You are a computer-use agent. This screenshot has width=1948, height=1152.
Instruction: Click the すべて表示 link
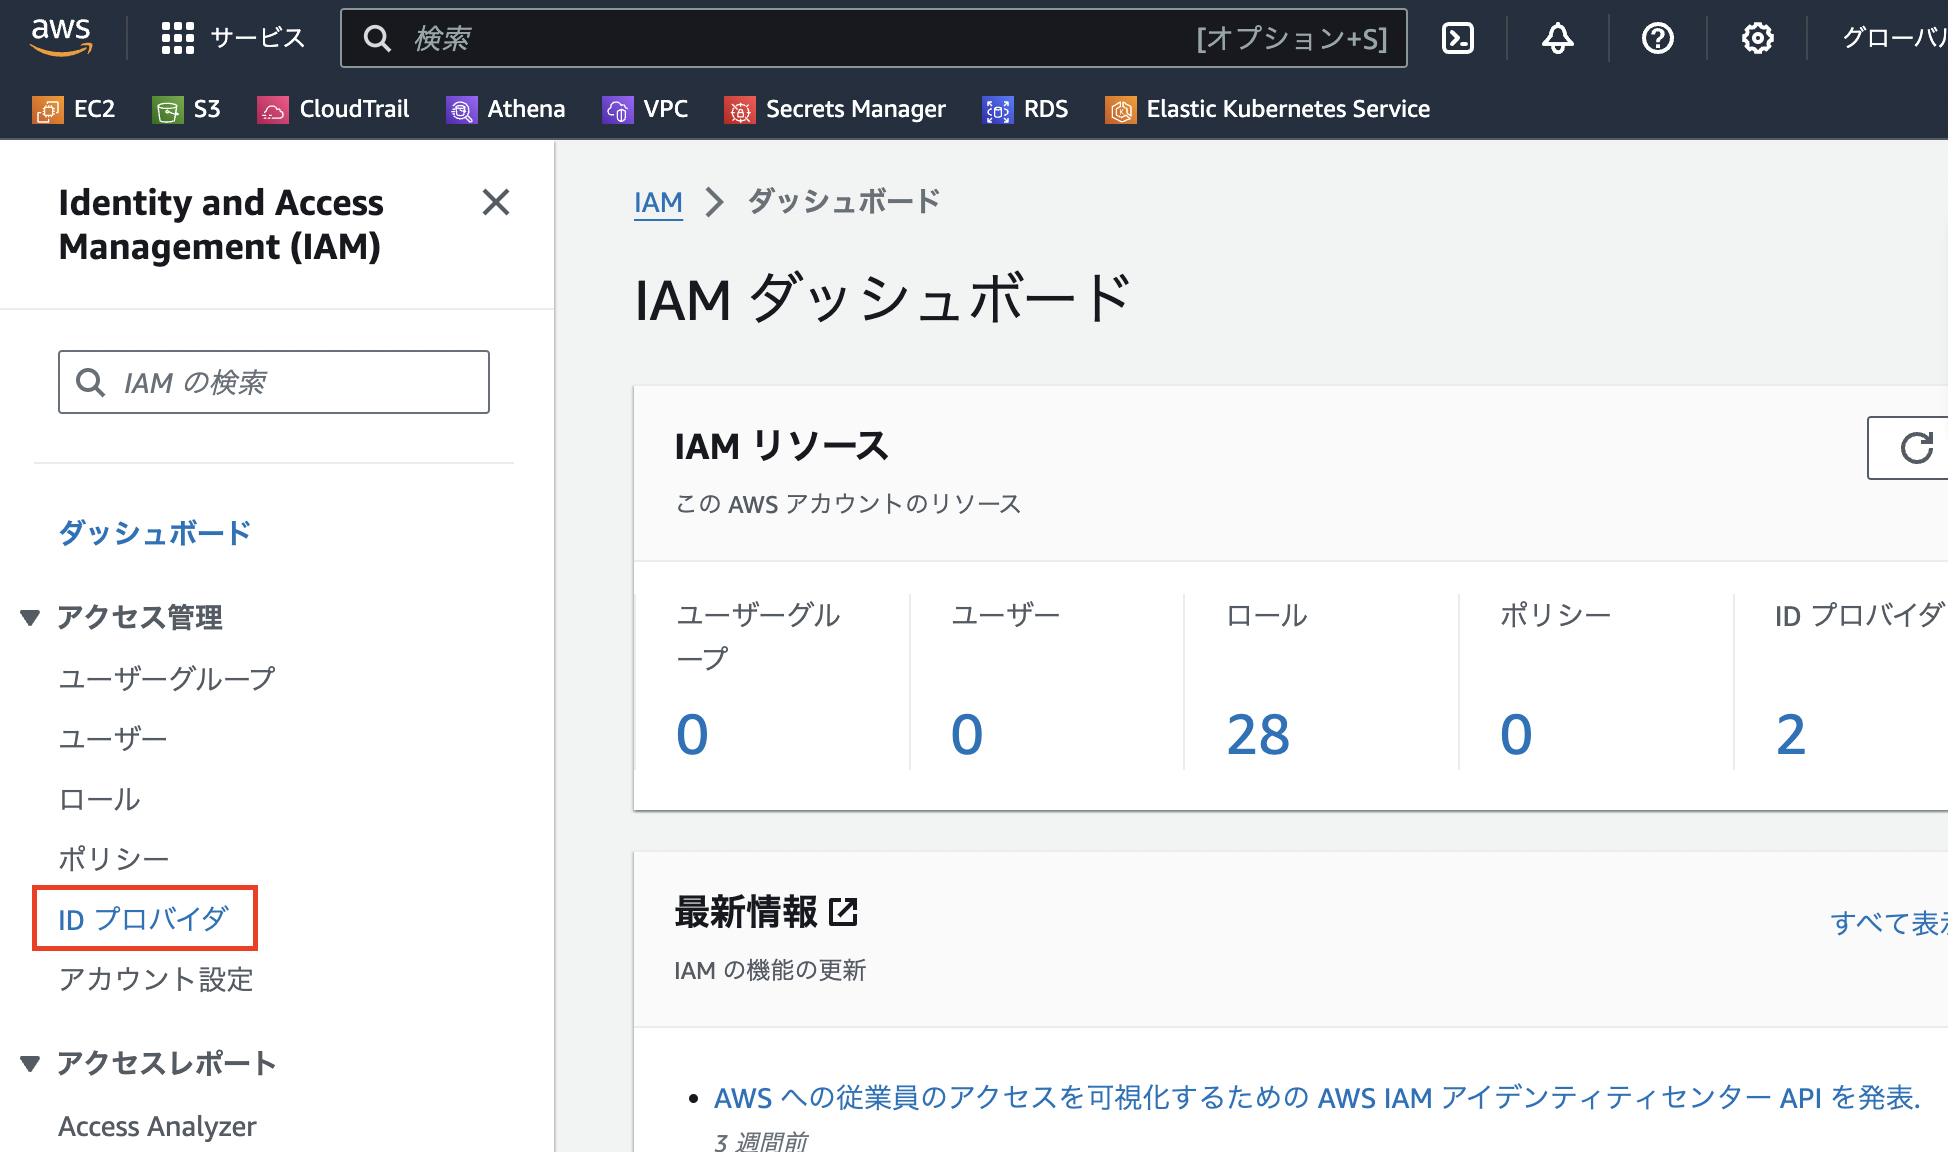tap(1888, 923)
